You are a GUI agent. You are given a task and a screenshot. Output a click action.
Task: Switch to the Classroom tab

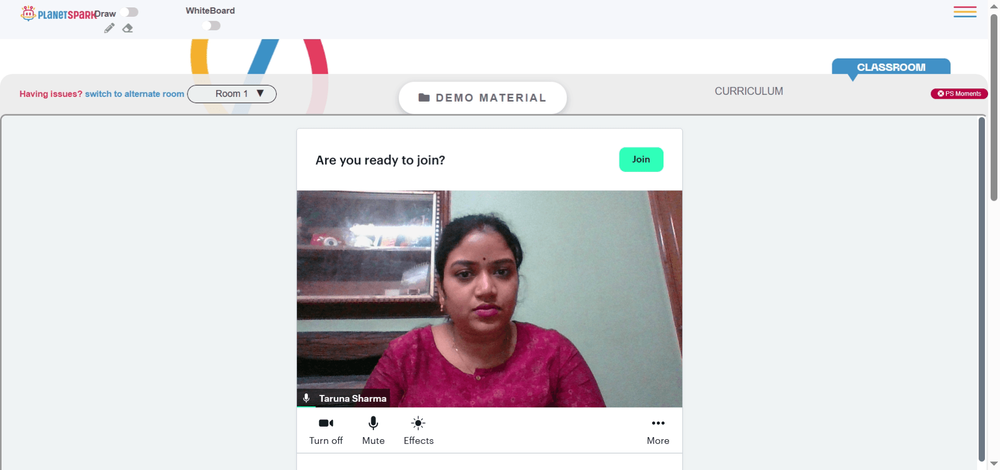point(891,67)
